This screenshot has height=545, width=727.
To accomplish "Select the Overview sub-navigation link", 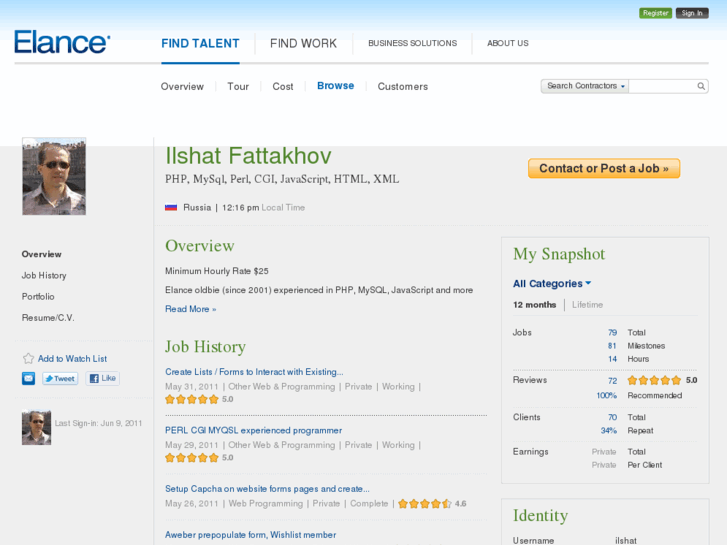I will pyautogui.click(x=182, y=87).
